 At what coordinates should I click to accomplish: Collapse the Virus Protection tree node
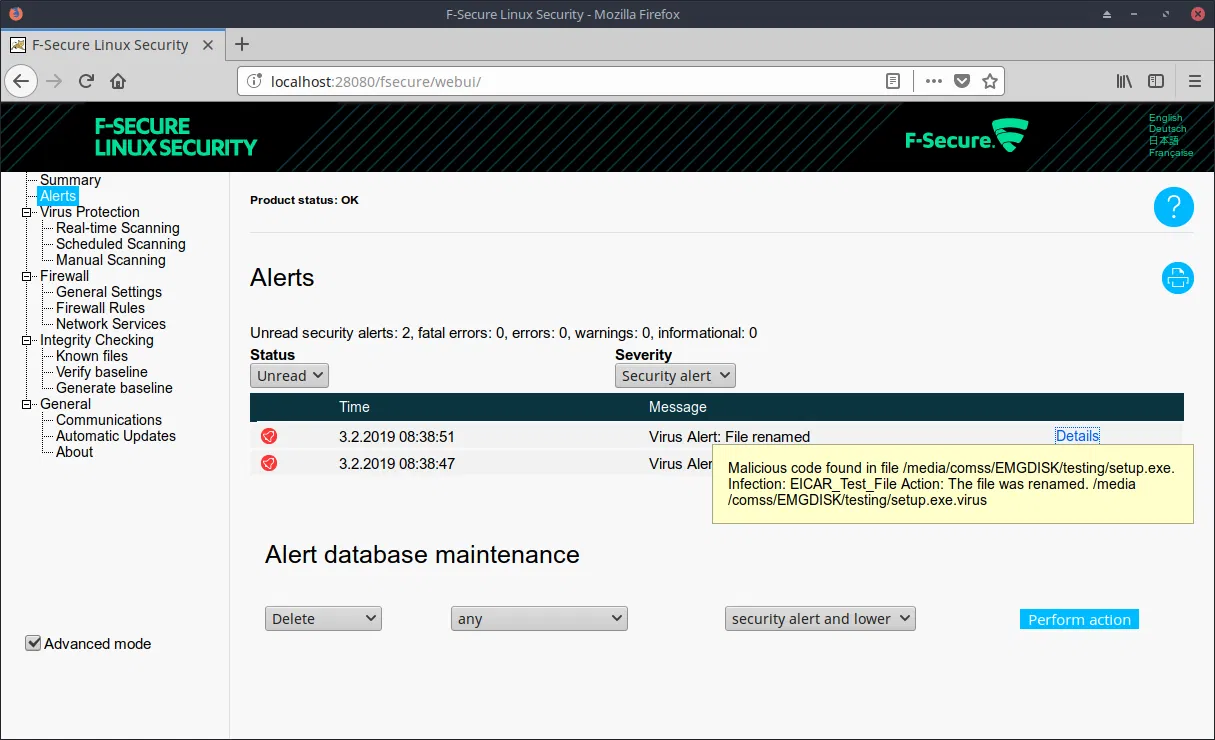(27, 212)
